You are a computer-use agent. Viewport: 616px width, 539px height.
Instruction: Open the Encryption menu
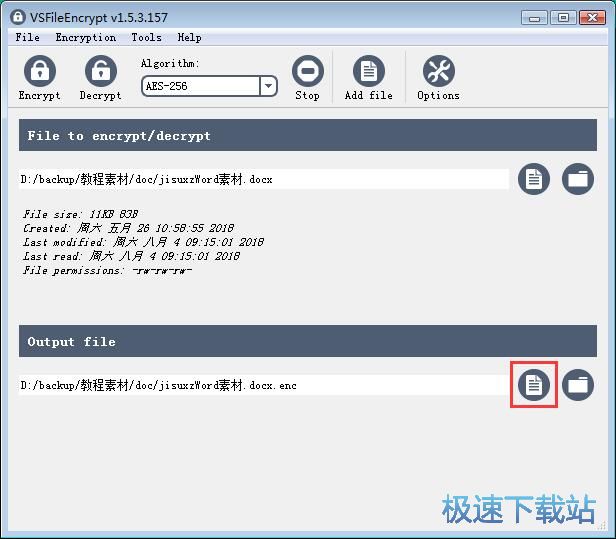point(86,37)
